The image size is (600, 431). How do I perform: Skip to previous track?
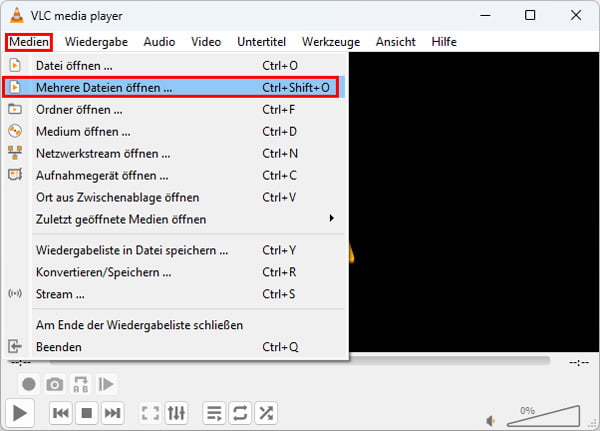(61, 413)
